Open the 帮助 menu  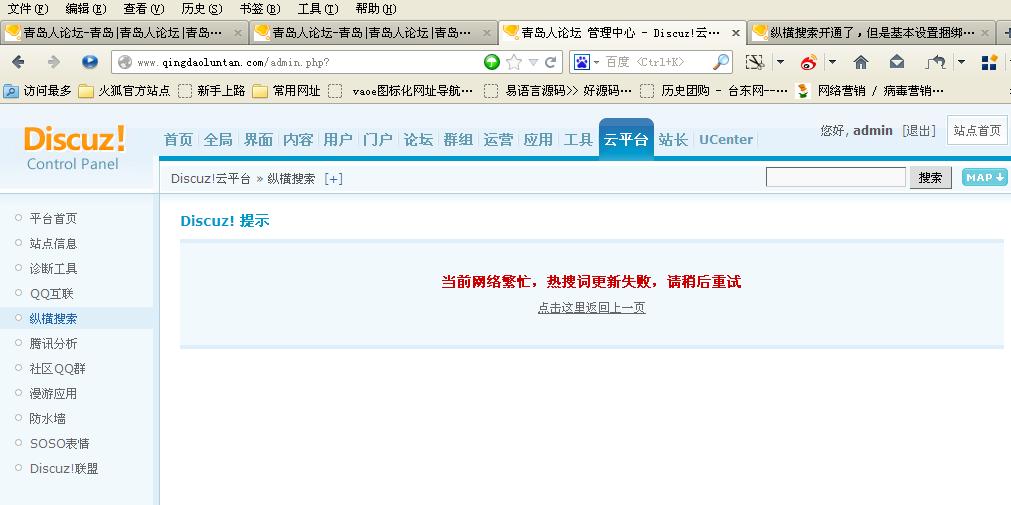(x=376, y=9)
